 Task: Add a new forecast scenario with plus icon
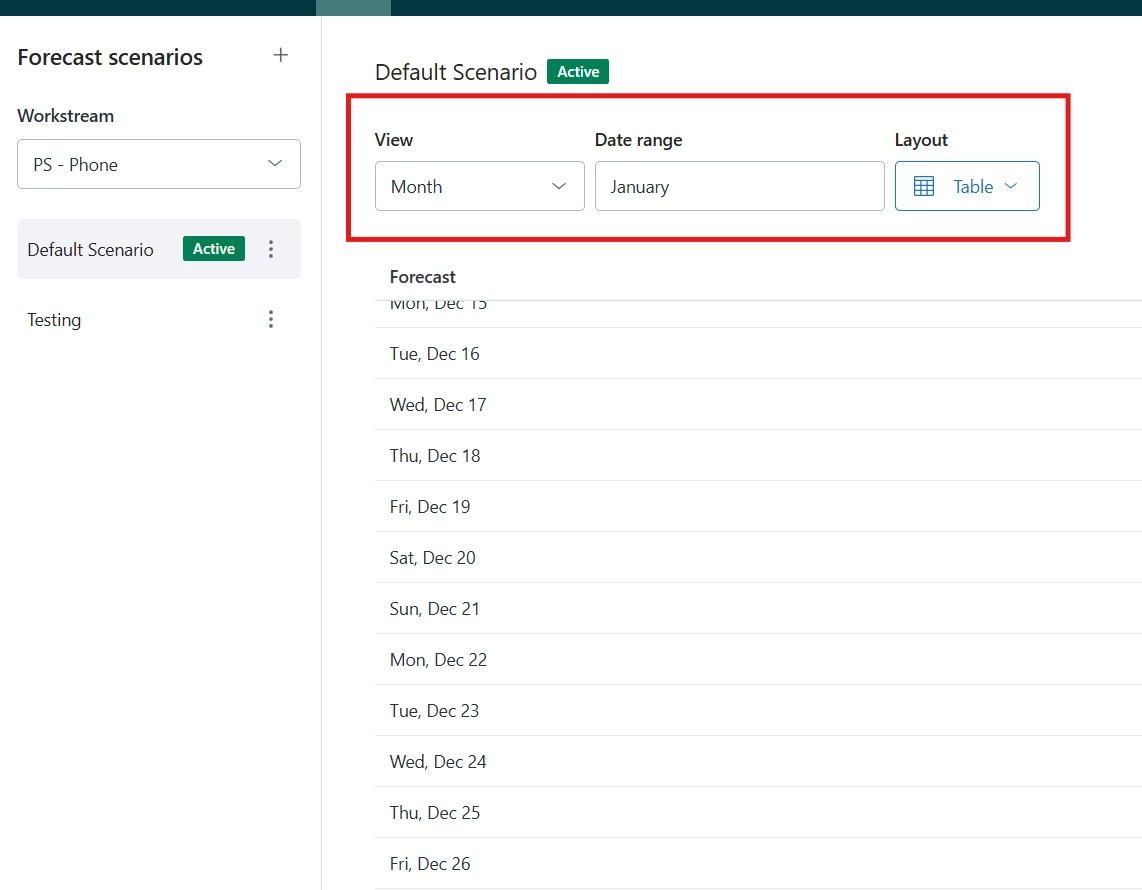coord(280,55)
